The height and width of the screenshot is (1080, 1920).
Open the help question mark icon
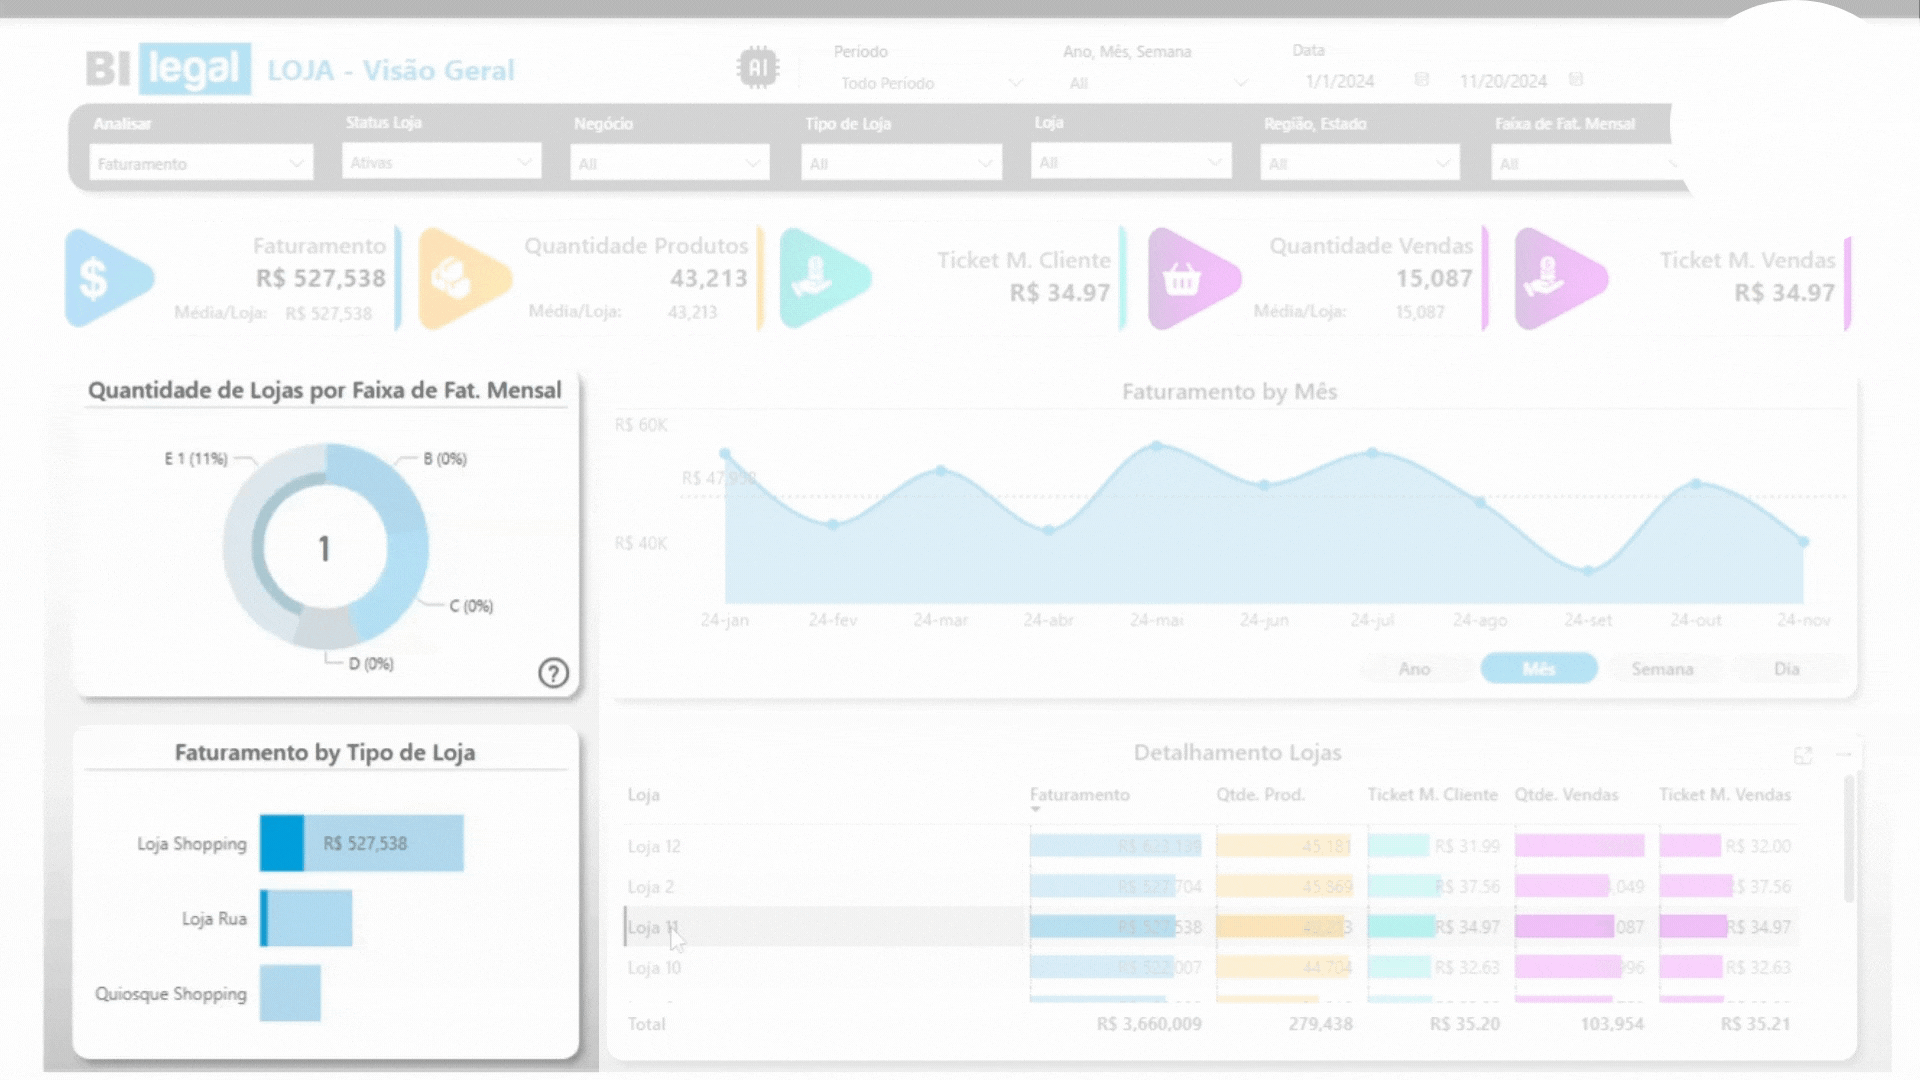pyautogui.click(x=553, y=673)
